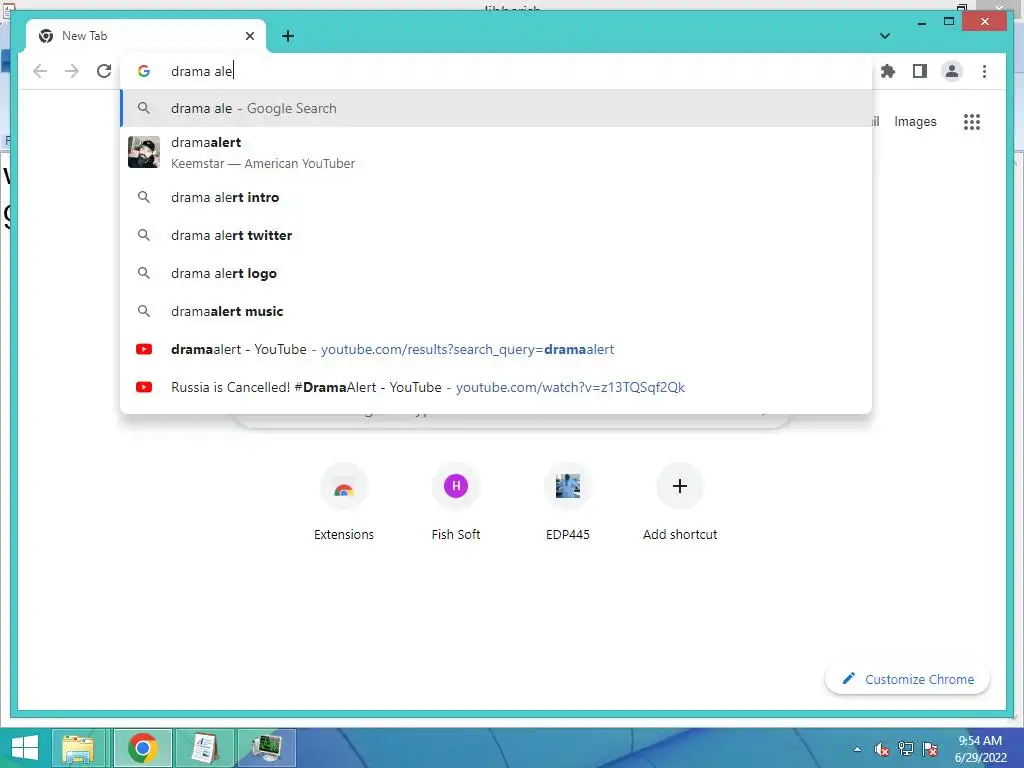1024x768 pixels.
Task: Open the Extensions shortcut
Action: point(344,502)
